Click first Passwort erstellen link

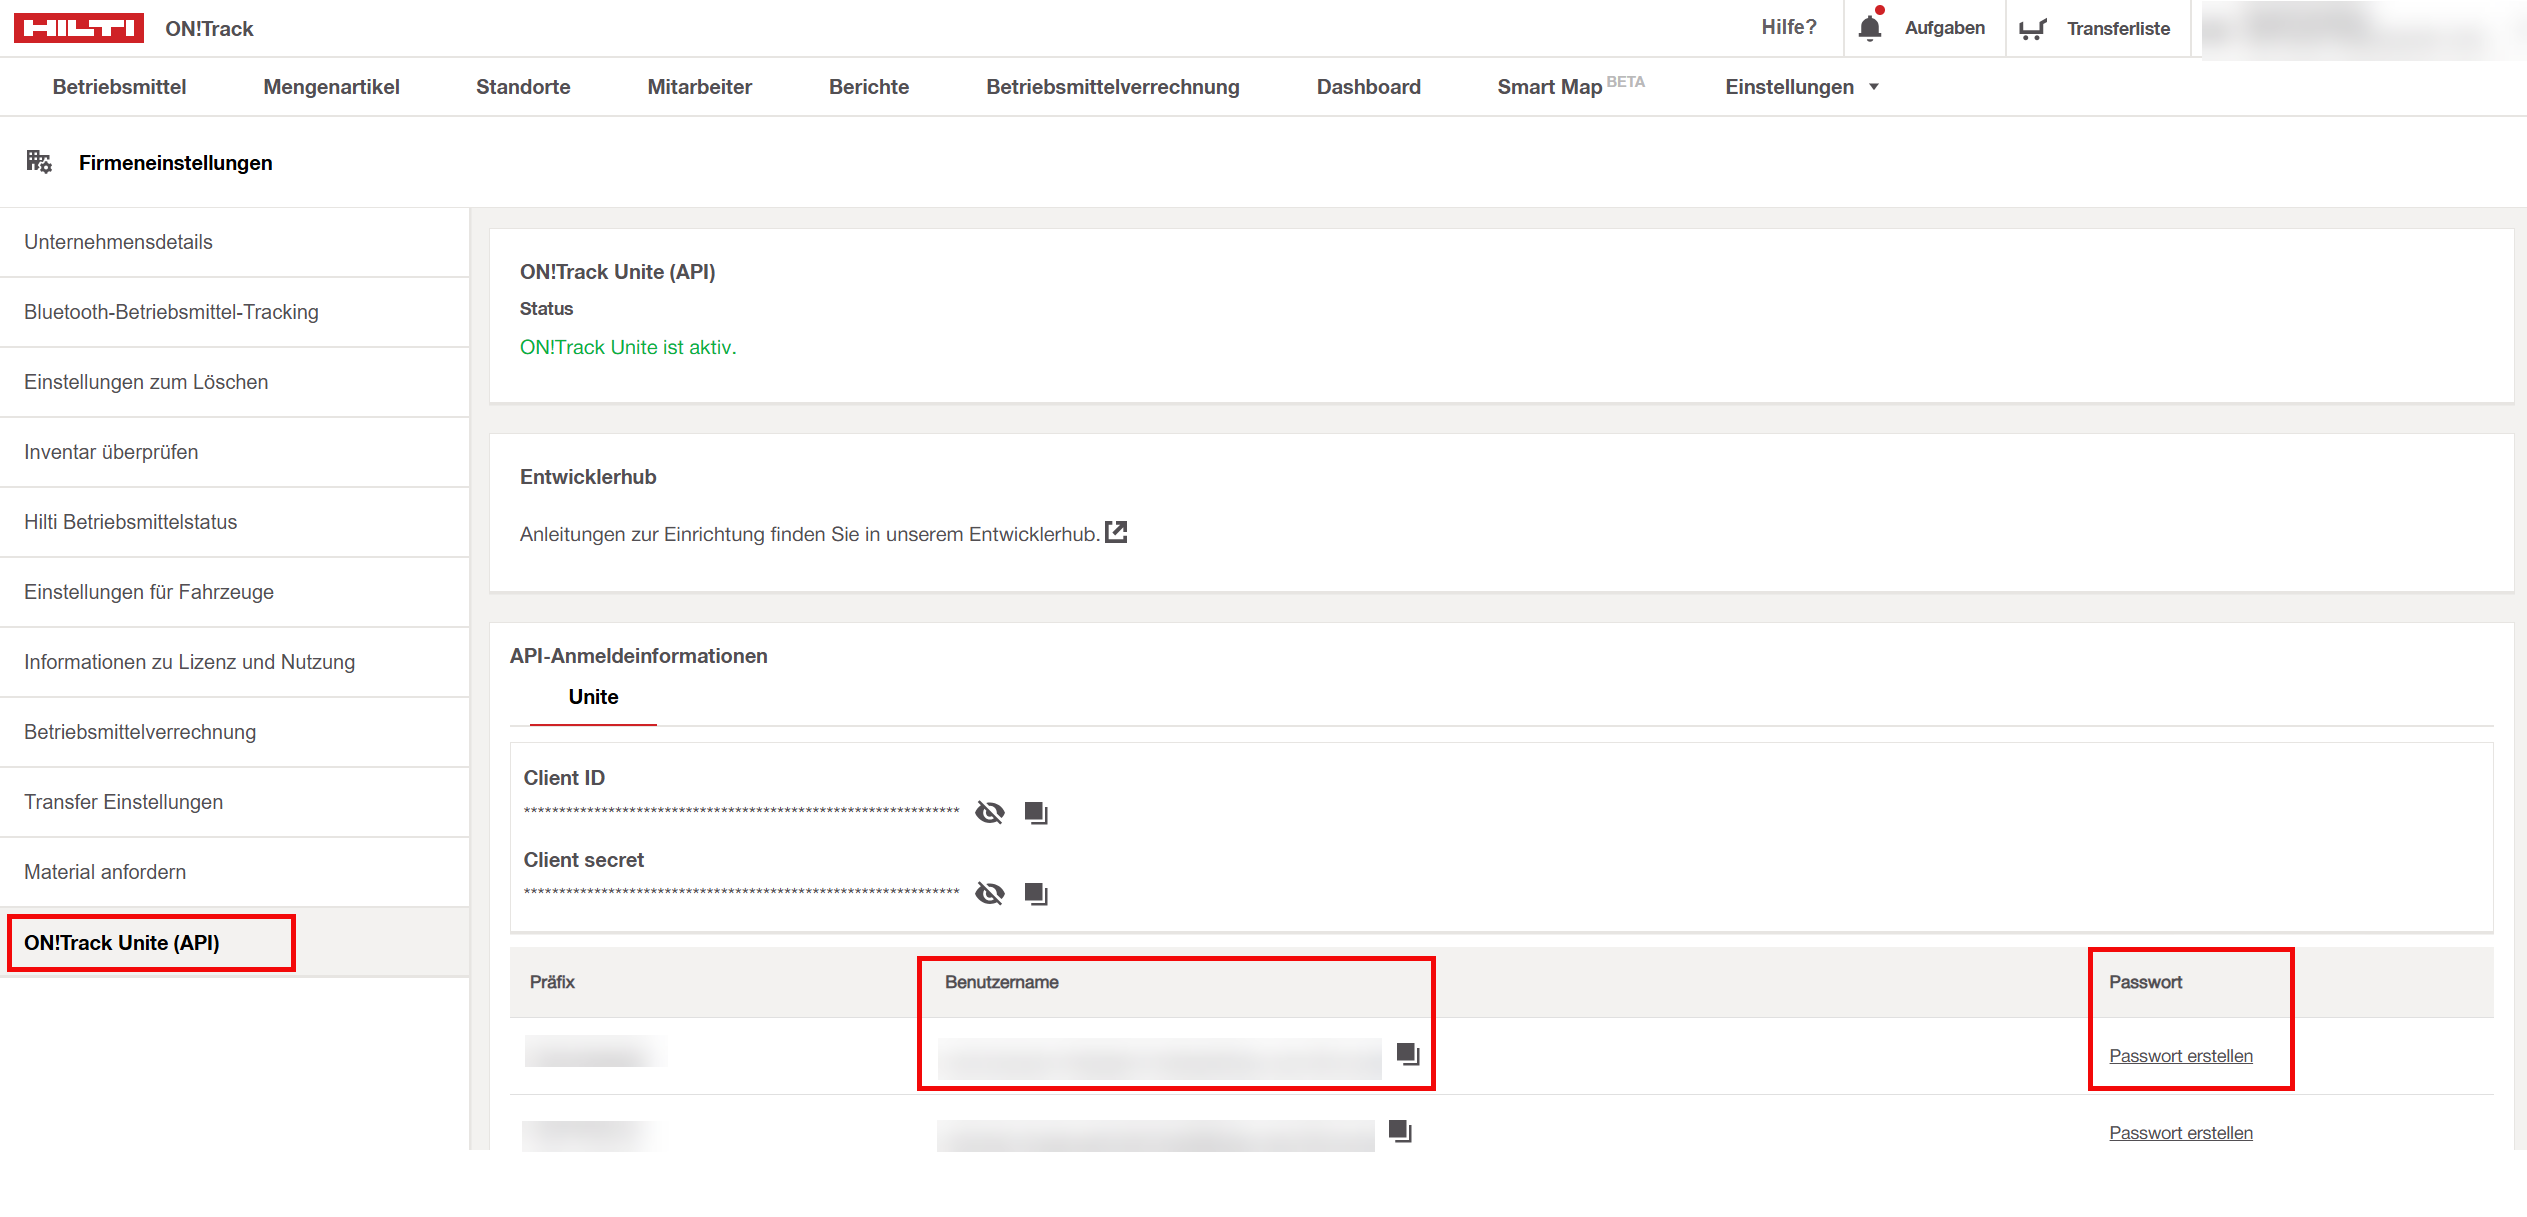(x=2180, y=1056)
